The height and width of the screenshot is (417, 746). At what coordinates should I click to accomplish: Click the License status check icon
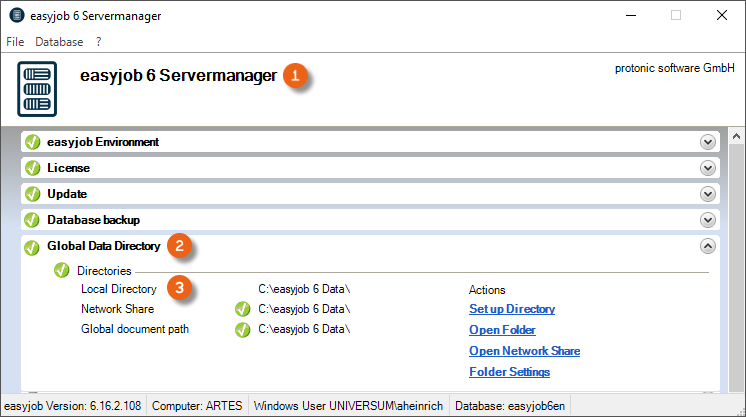[32, 168]
